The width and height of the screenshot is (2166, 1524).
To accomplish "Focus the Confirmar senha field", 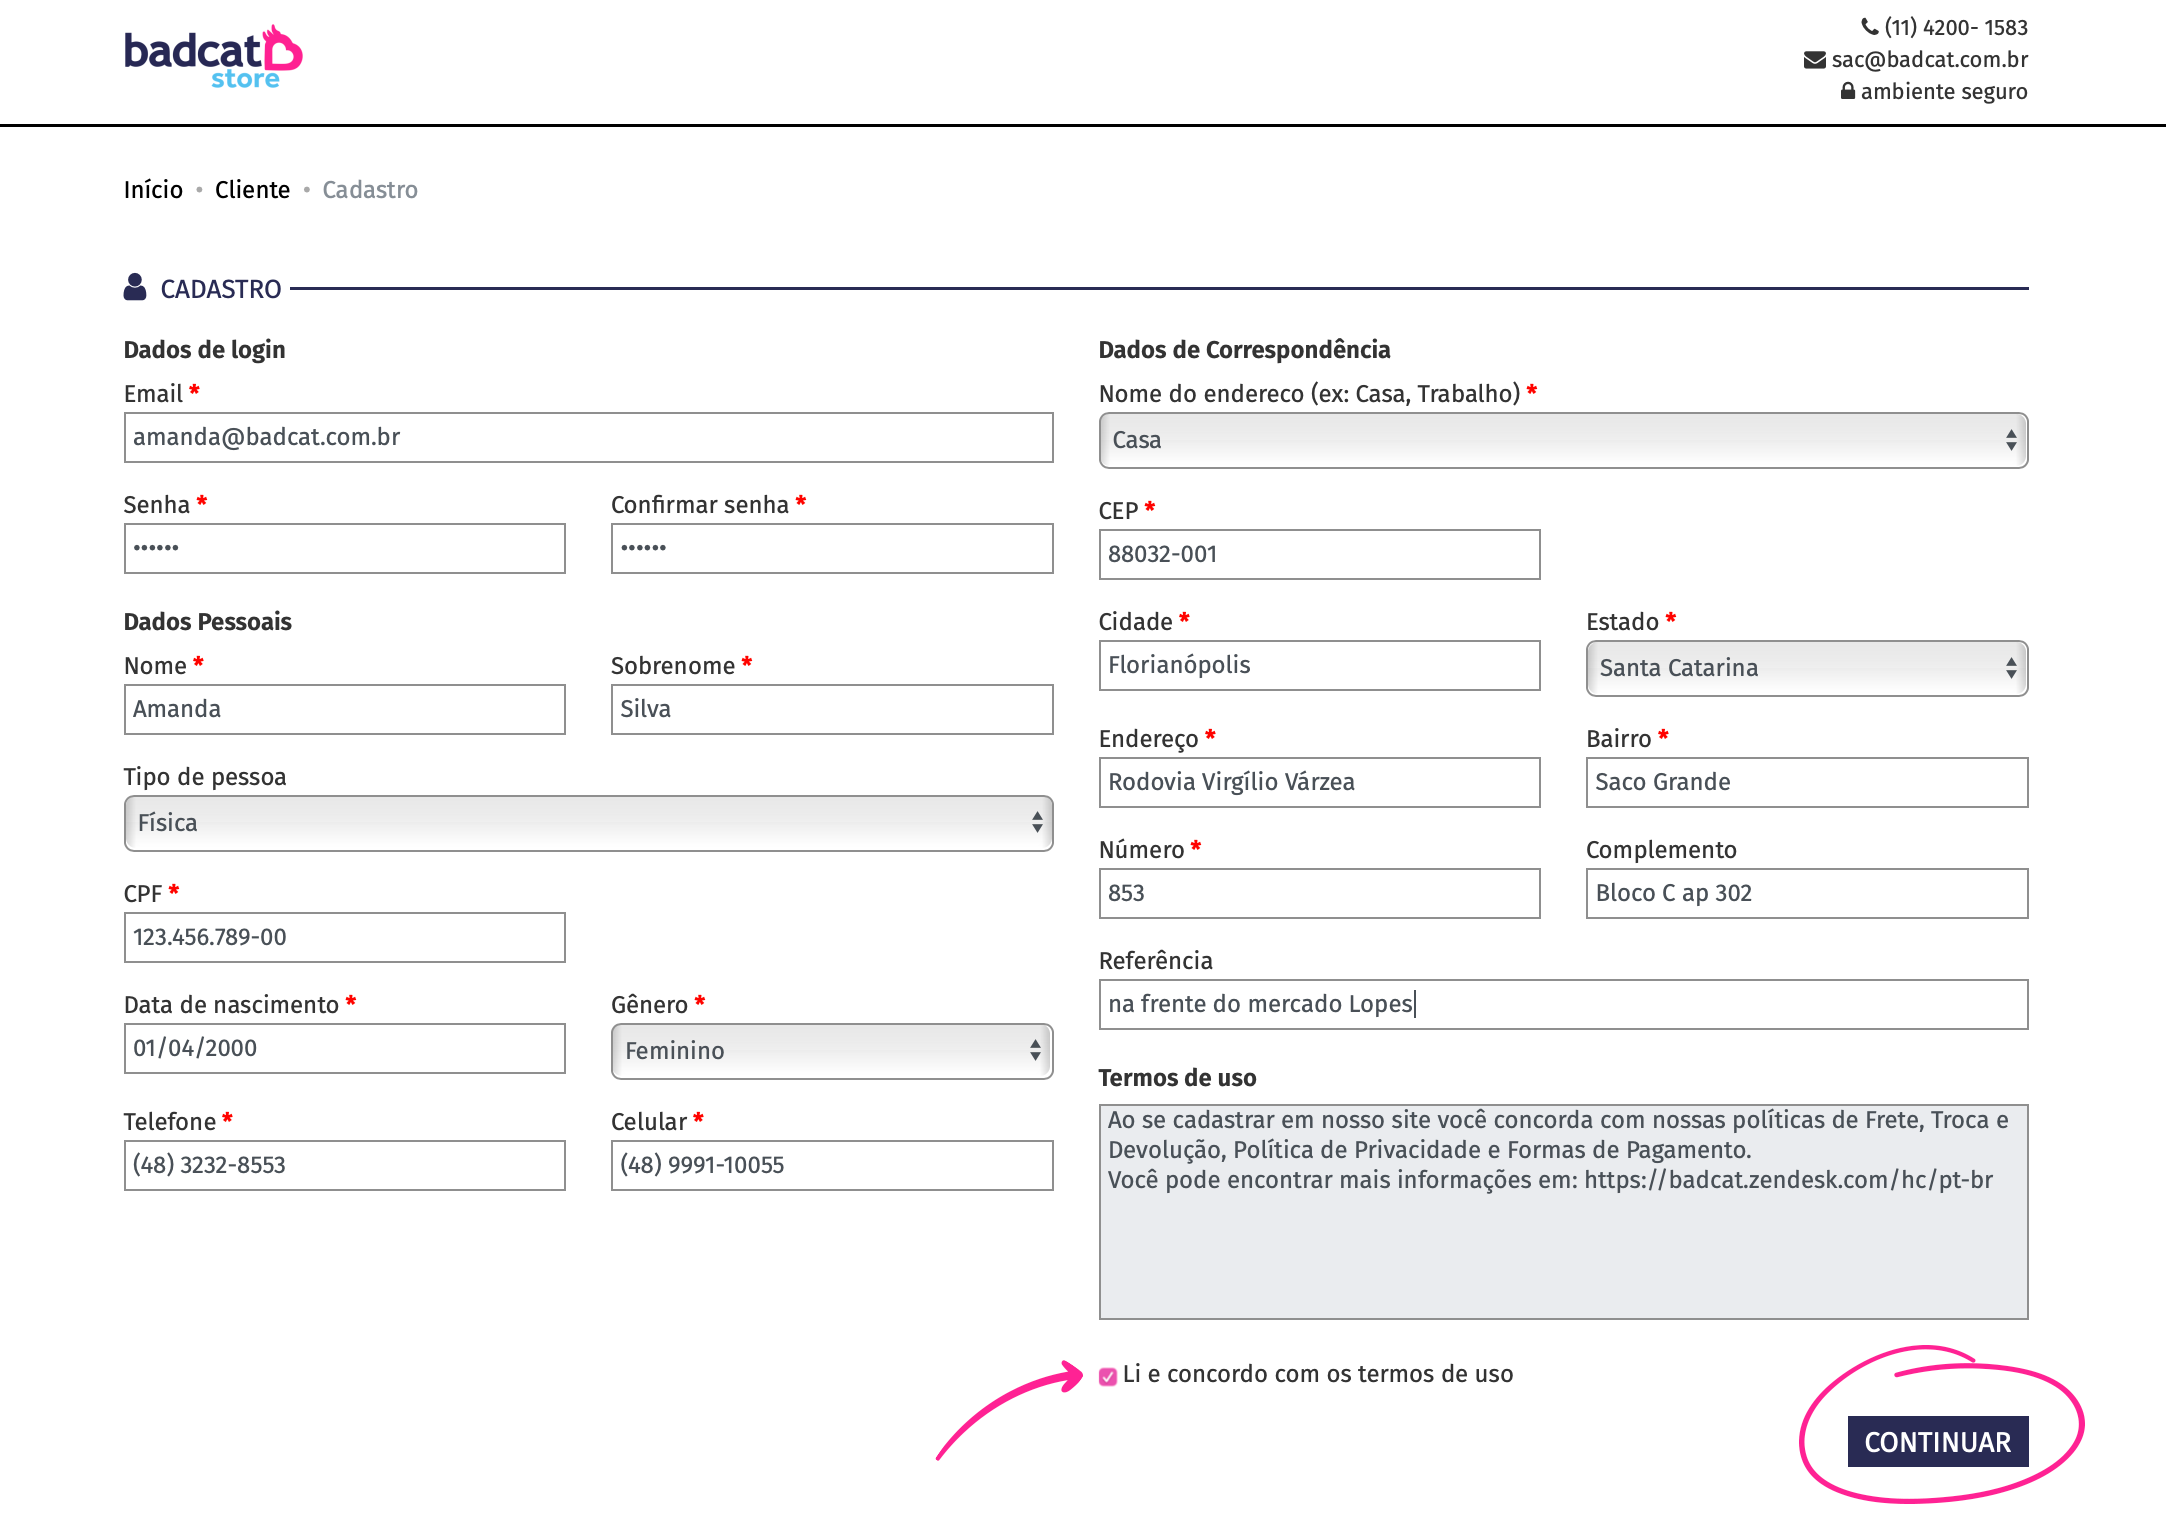I will pos(832,548).
